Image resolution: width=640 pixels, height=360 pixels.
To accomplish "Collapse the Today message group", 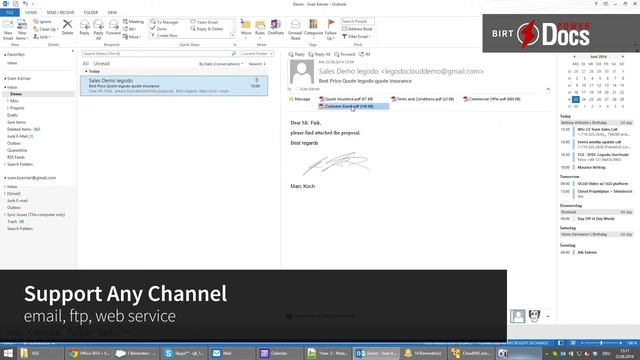I will (x=86, y=71).
